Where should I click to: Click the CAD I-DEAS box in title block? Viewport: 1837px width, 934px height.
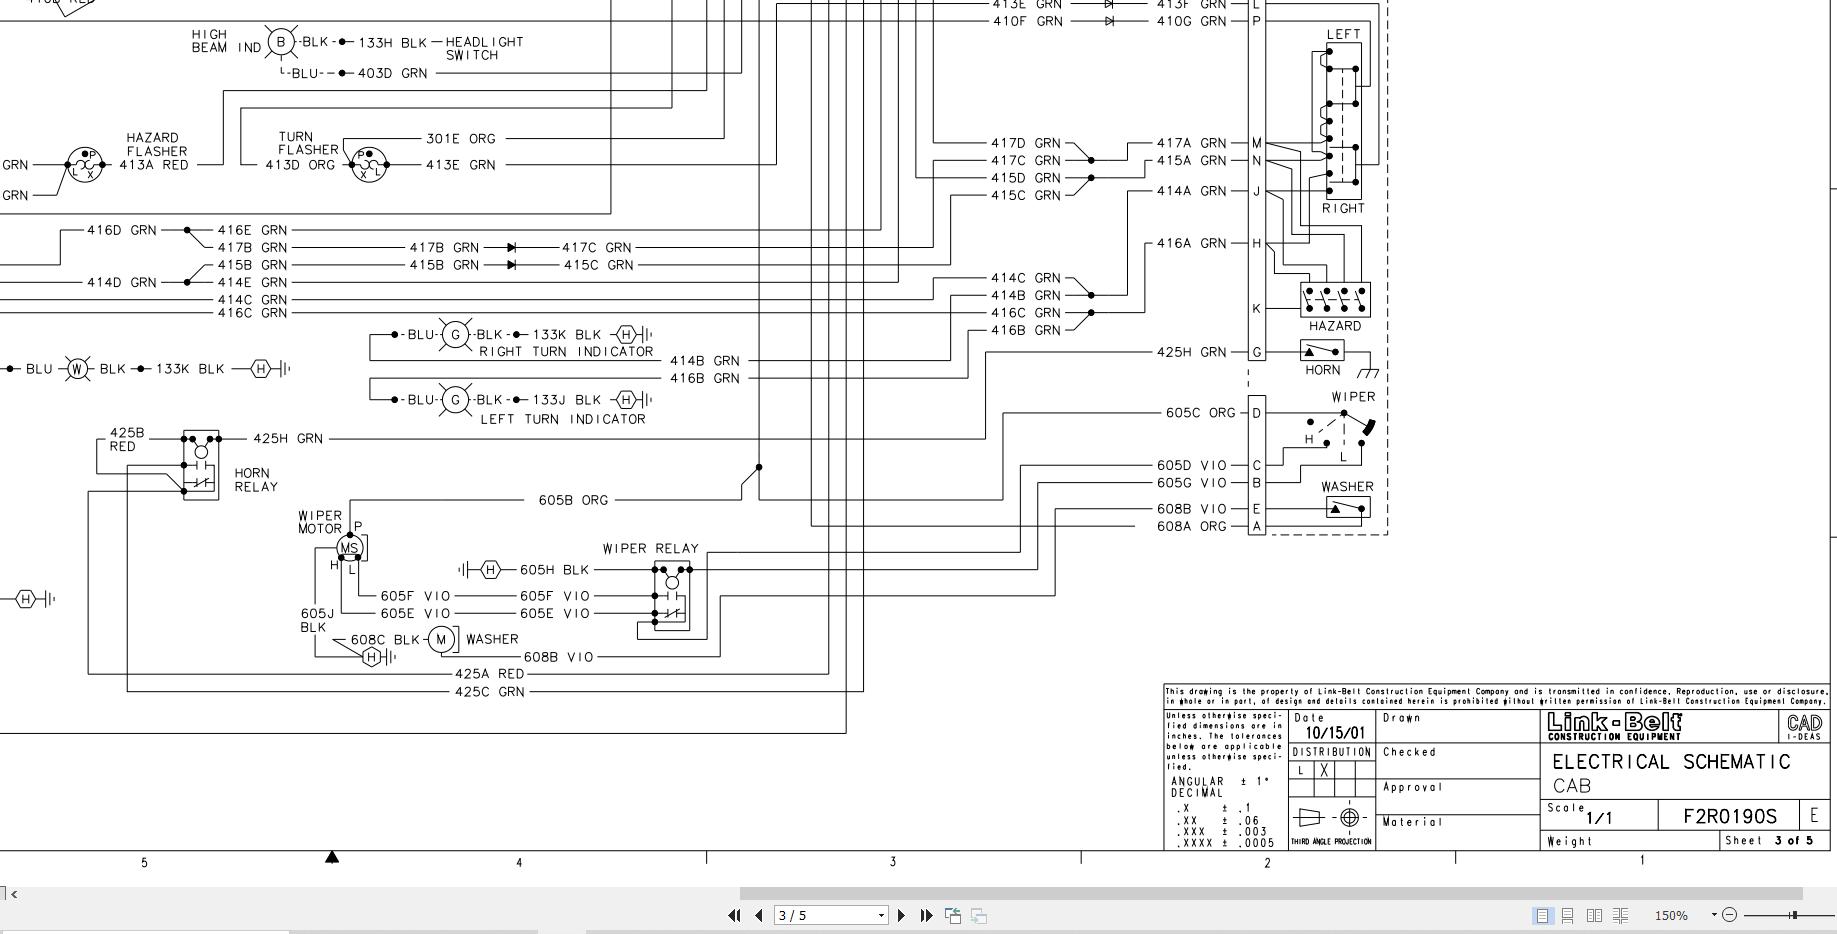1803,726
